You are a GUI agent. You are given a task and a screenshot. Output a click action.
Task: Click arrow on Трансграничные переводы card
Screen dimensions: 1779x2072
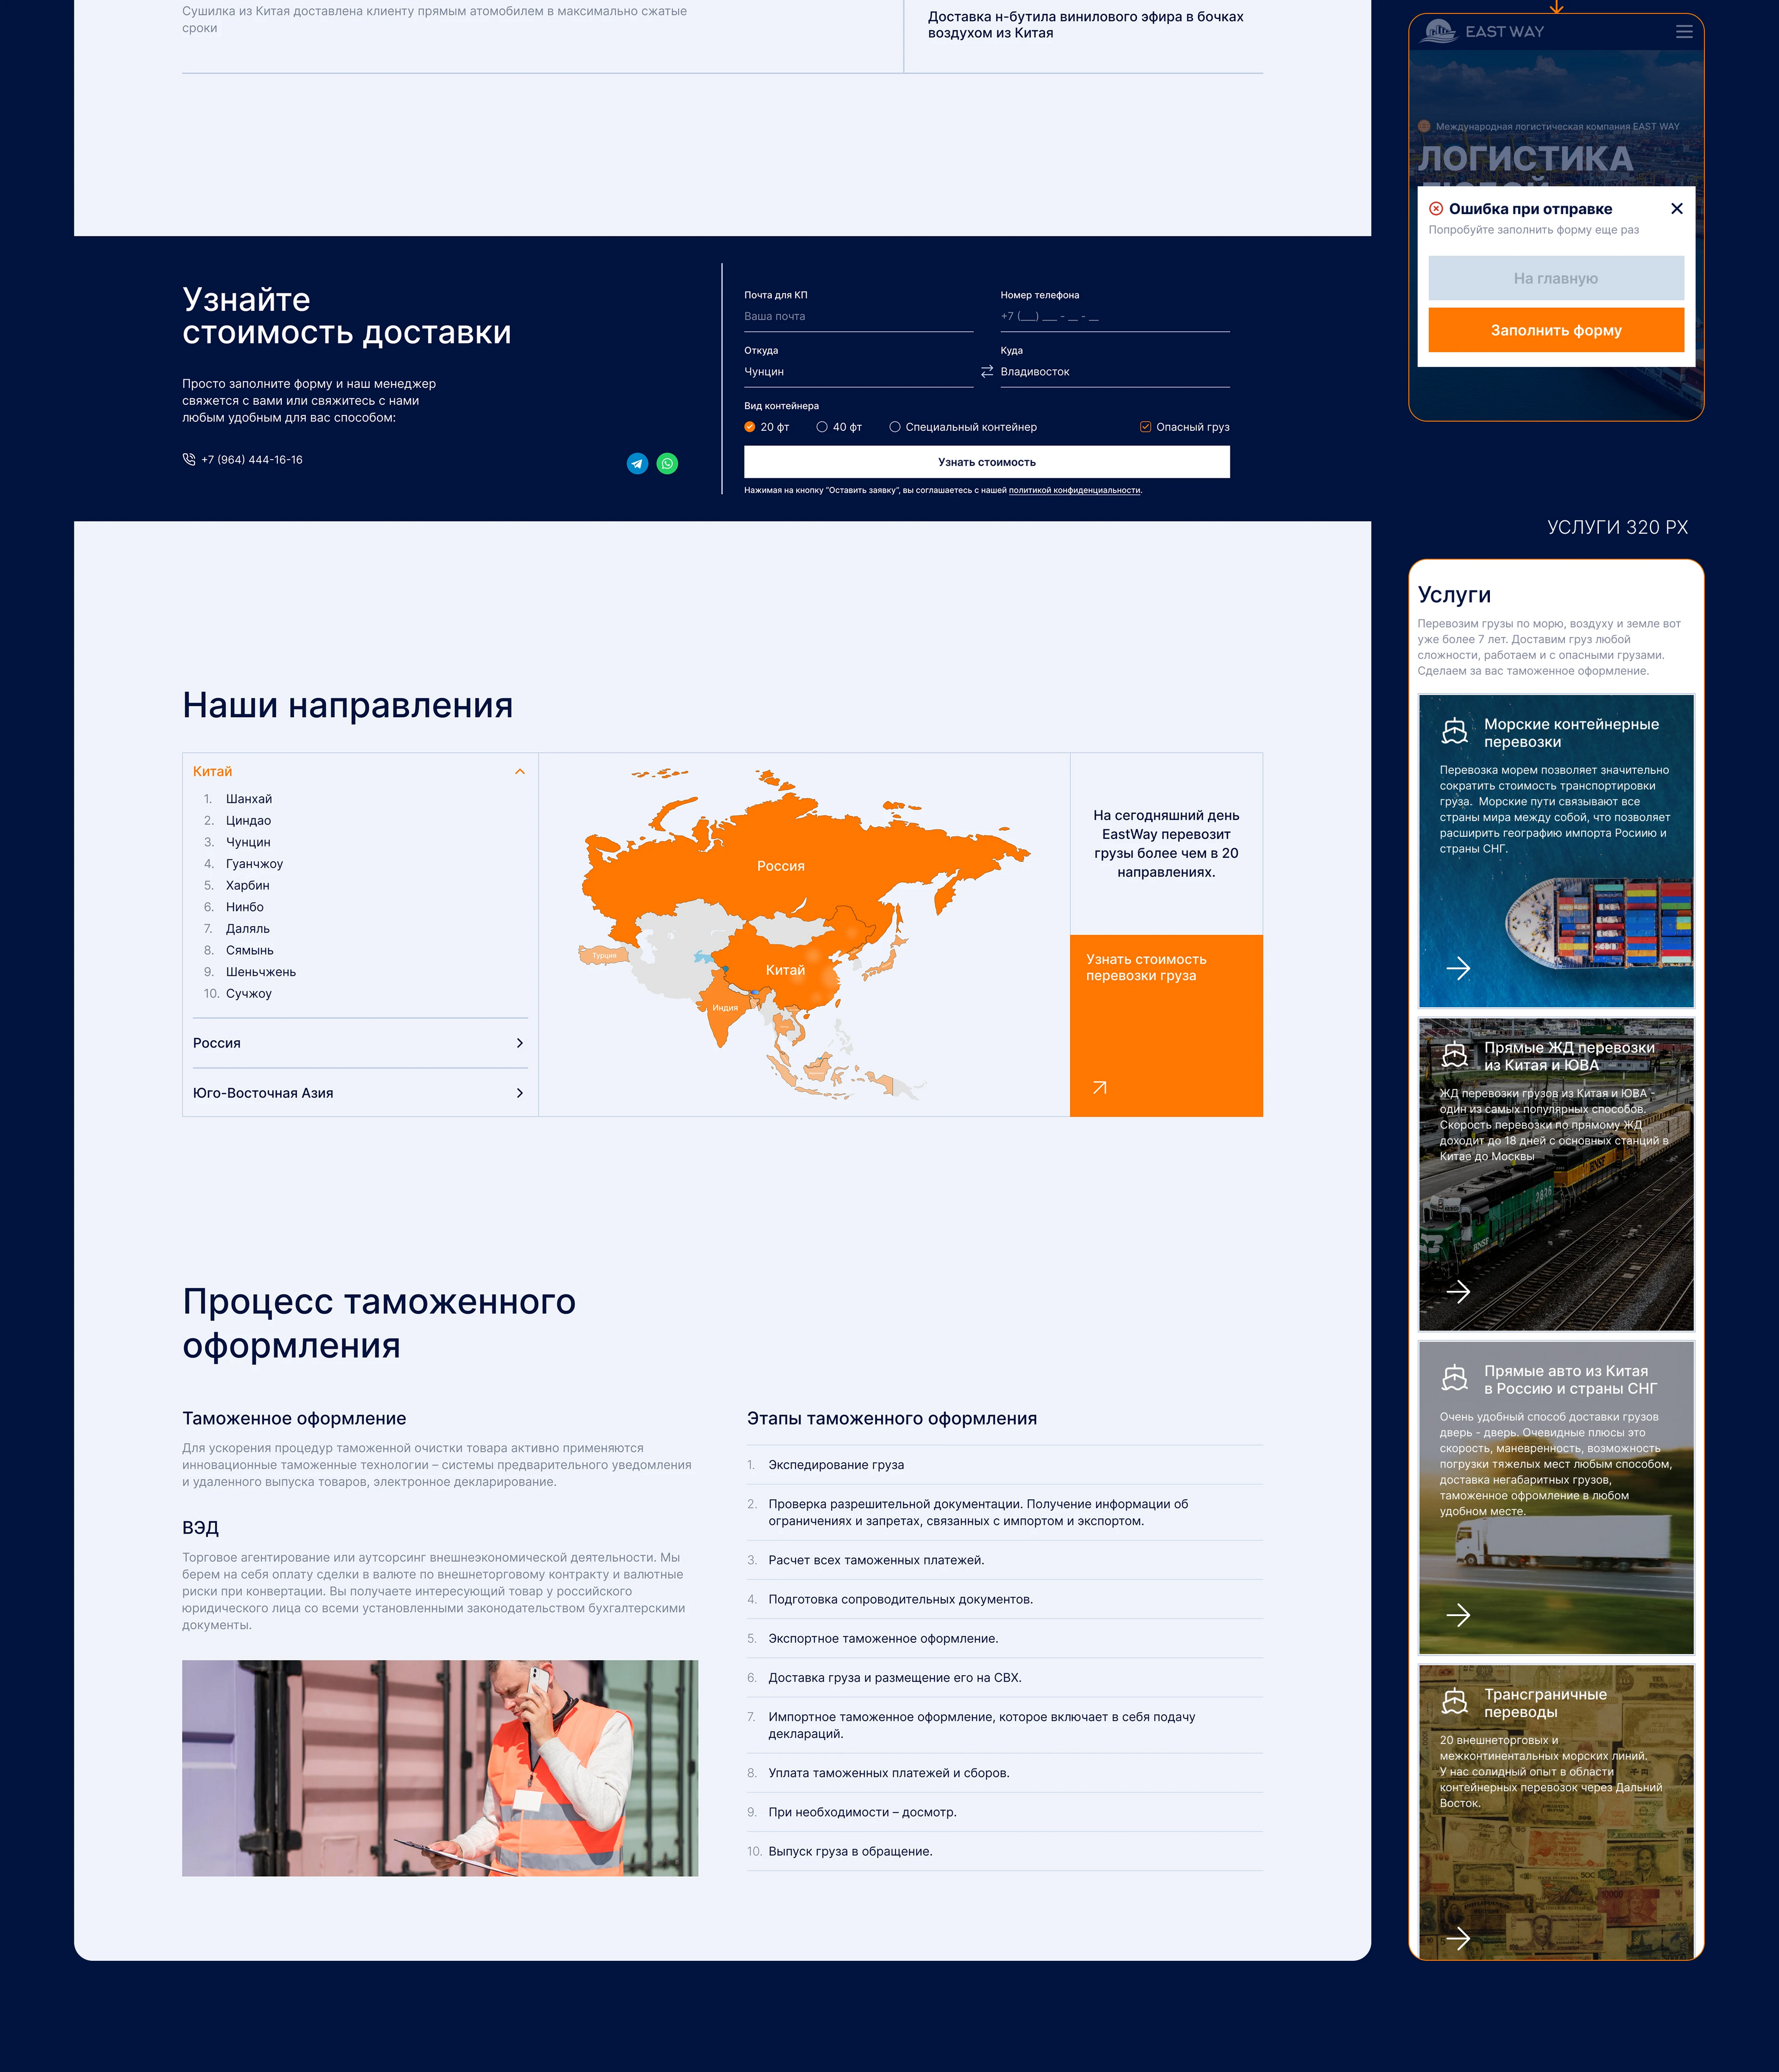(1458, 1938)
